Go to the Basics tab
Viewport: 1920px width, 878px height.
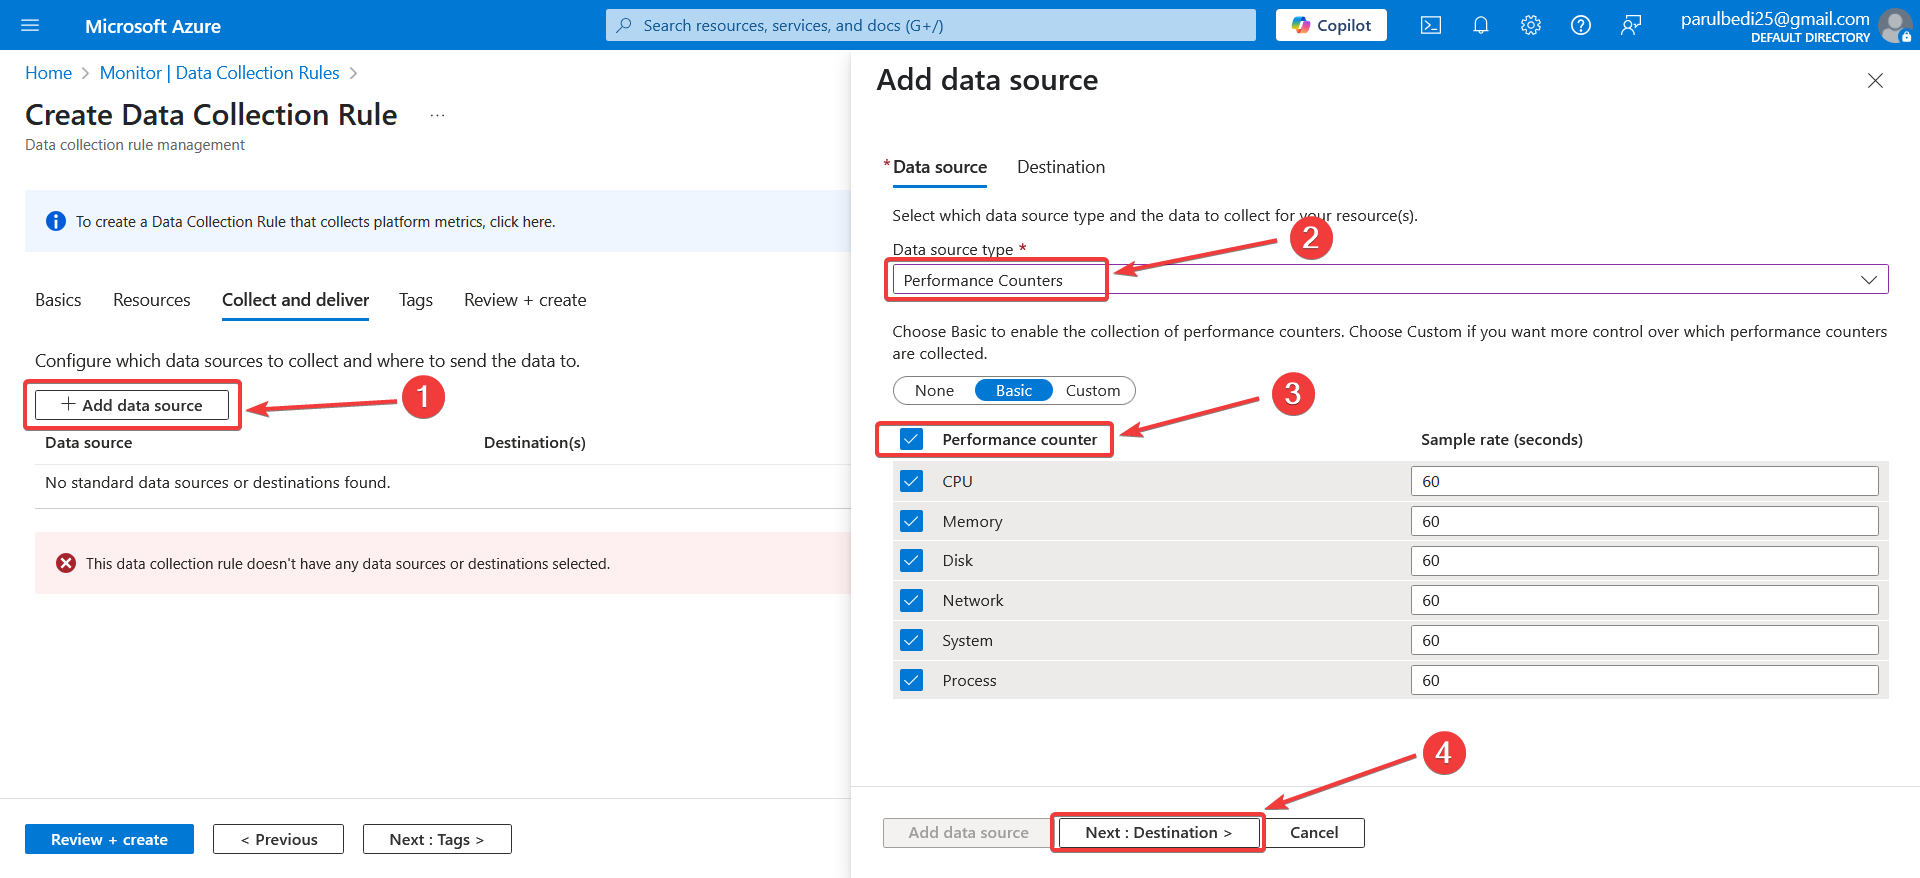tap(58, 300)
